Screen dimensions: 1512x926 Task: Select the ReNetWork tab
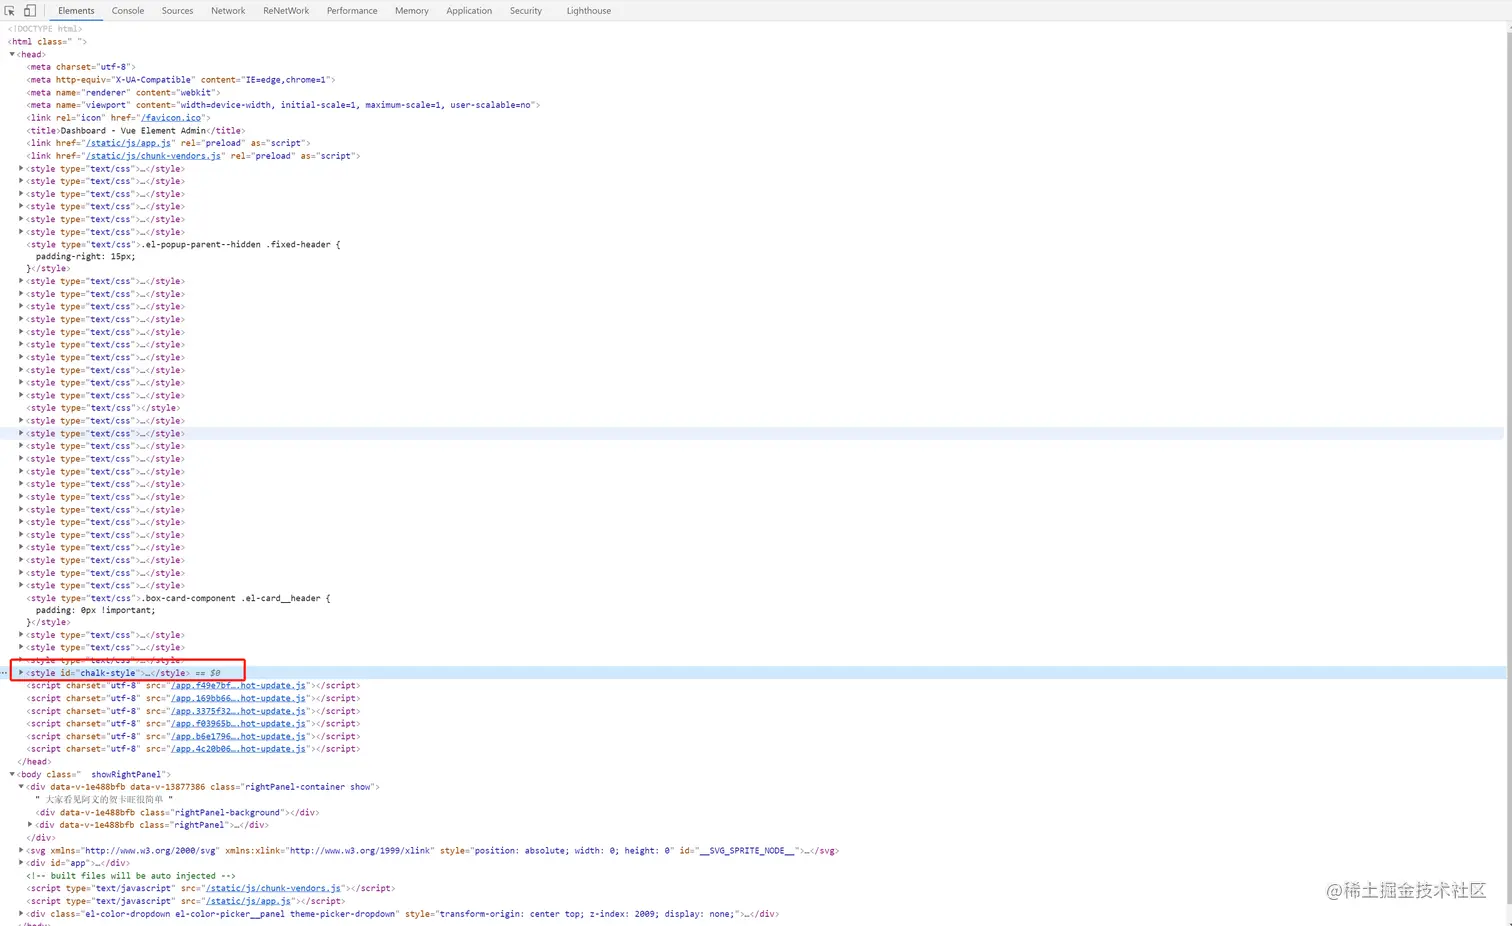pos(286,10)
